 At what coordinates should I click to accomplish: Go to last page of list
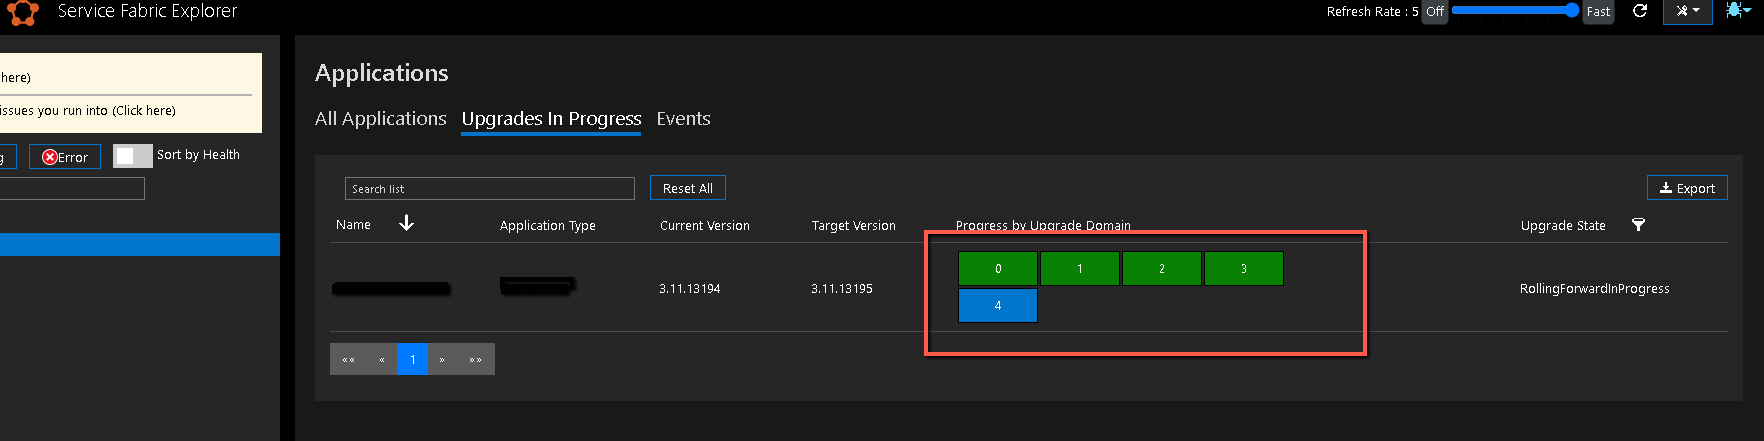point(476,359)
